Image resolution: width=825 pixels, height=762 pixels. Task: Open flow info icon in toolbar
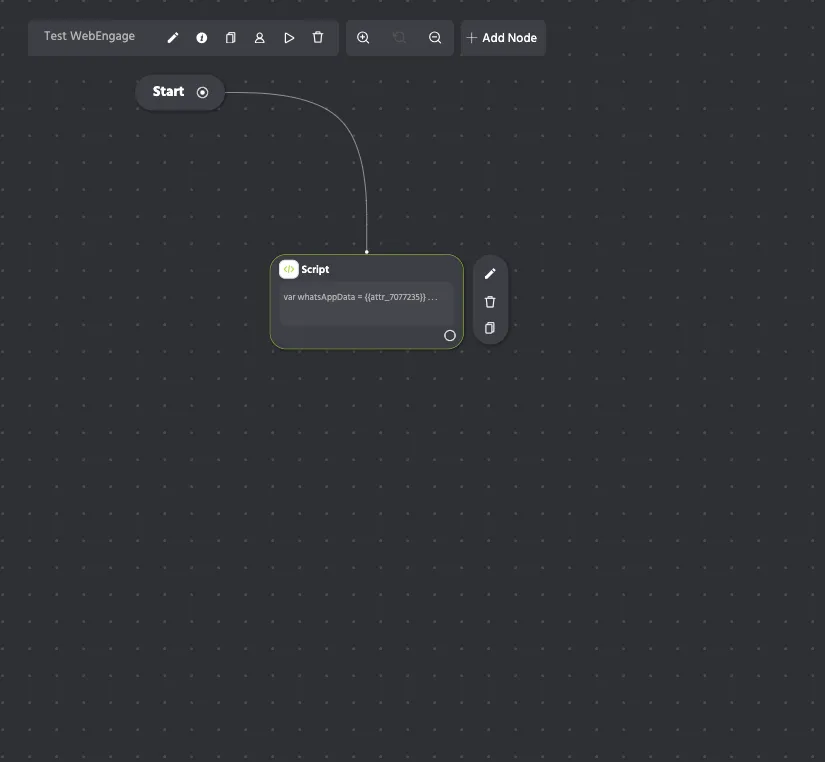pyautogui.click(x=202, y=38)
